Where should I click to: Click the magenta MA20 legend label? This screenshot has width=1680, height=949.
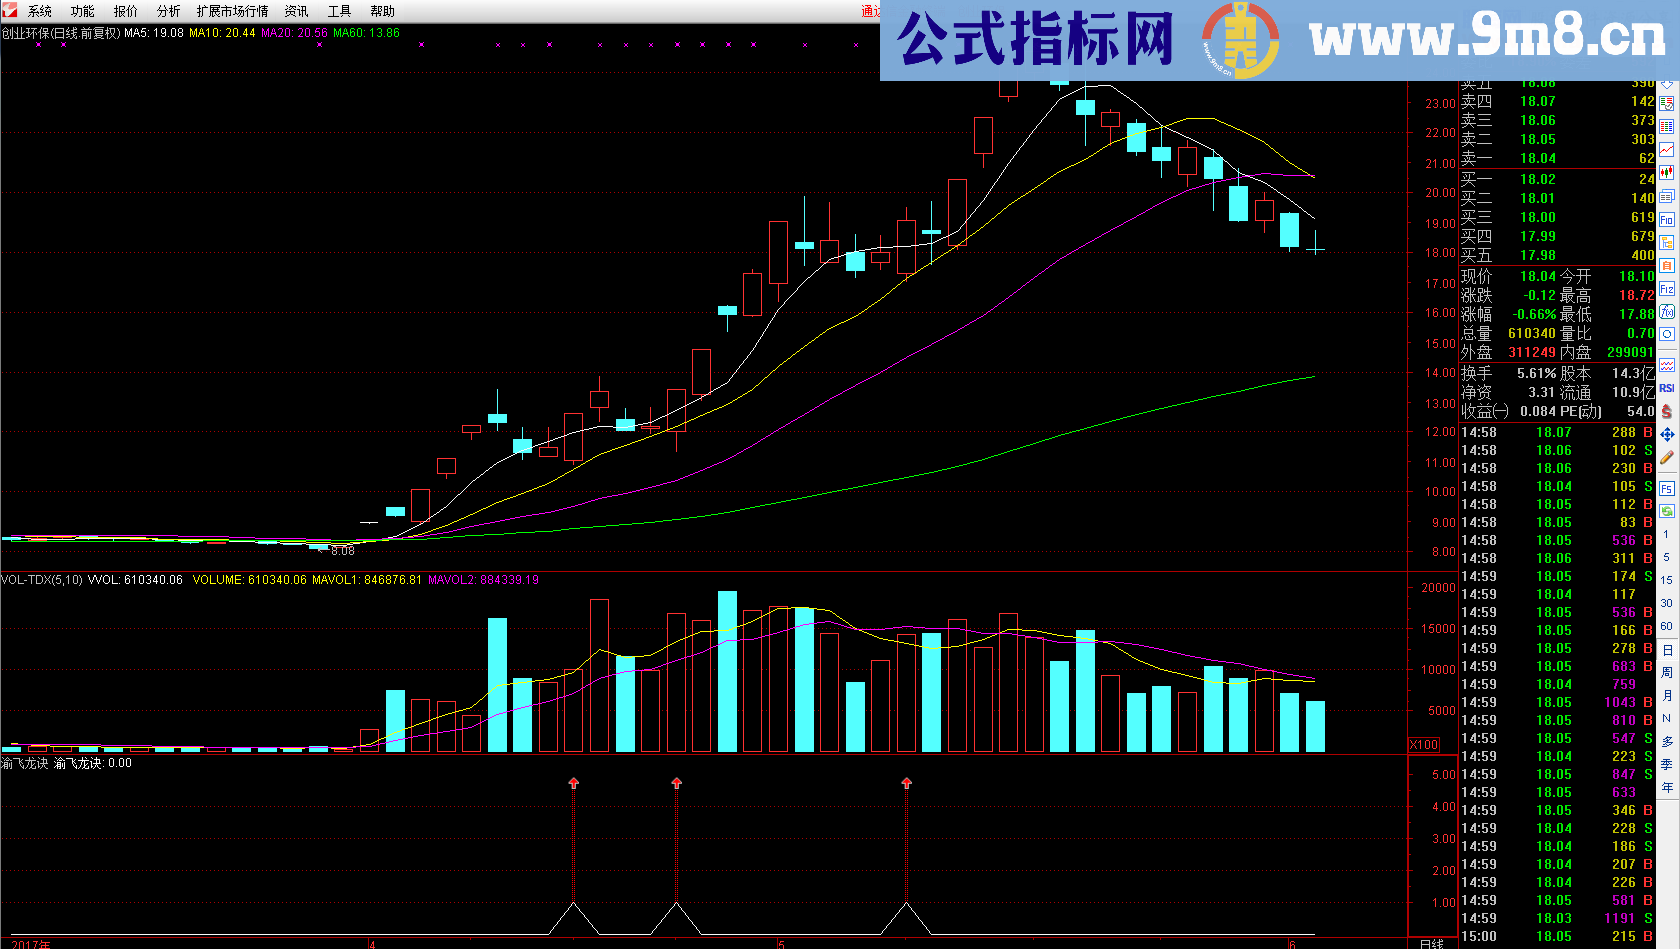click(294, 33)
